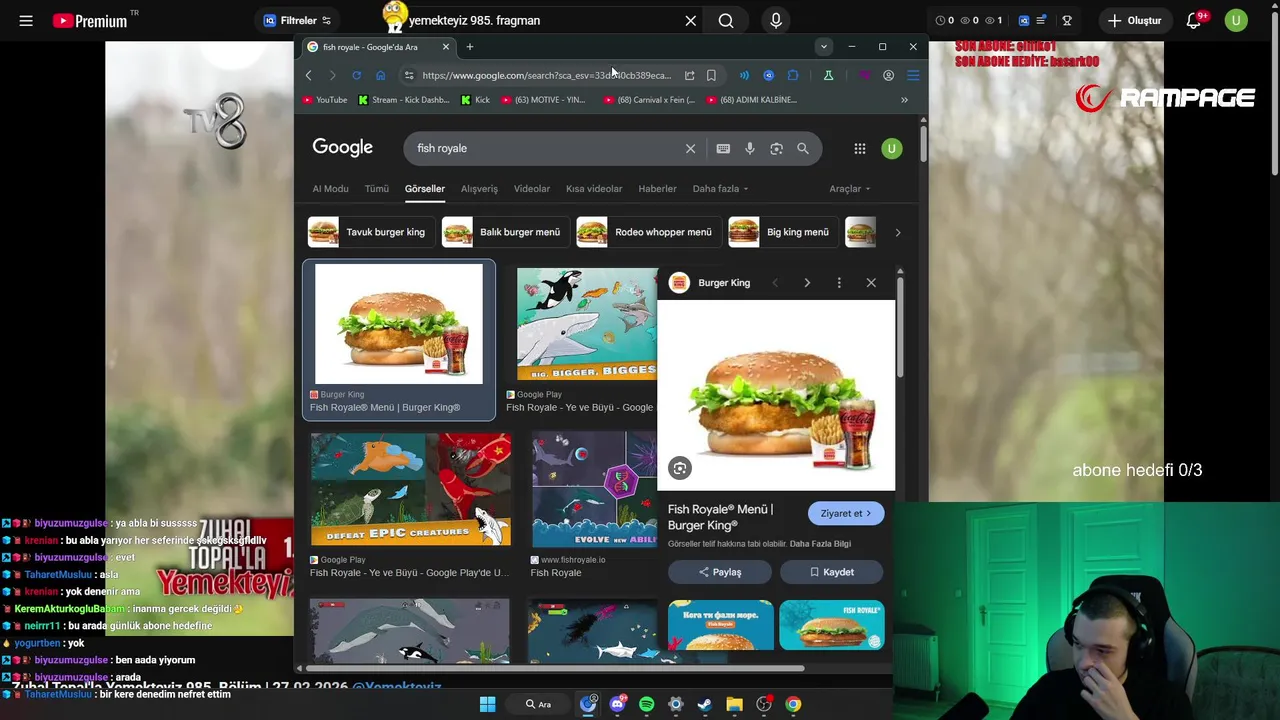
Task: Open the browser home page icon
Action: [x=380, y=75]
